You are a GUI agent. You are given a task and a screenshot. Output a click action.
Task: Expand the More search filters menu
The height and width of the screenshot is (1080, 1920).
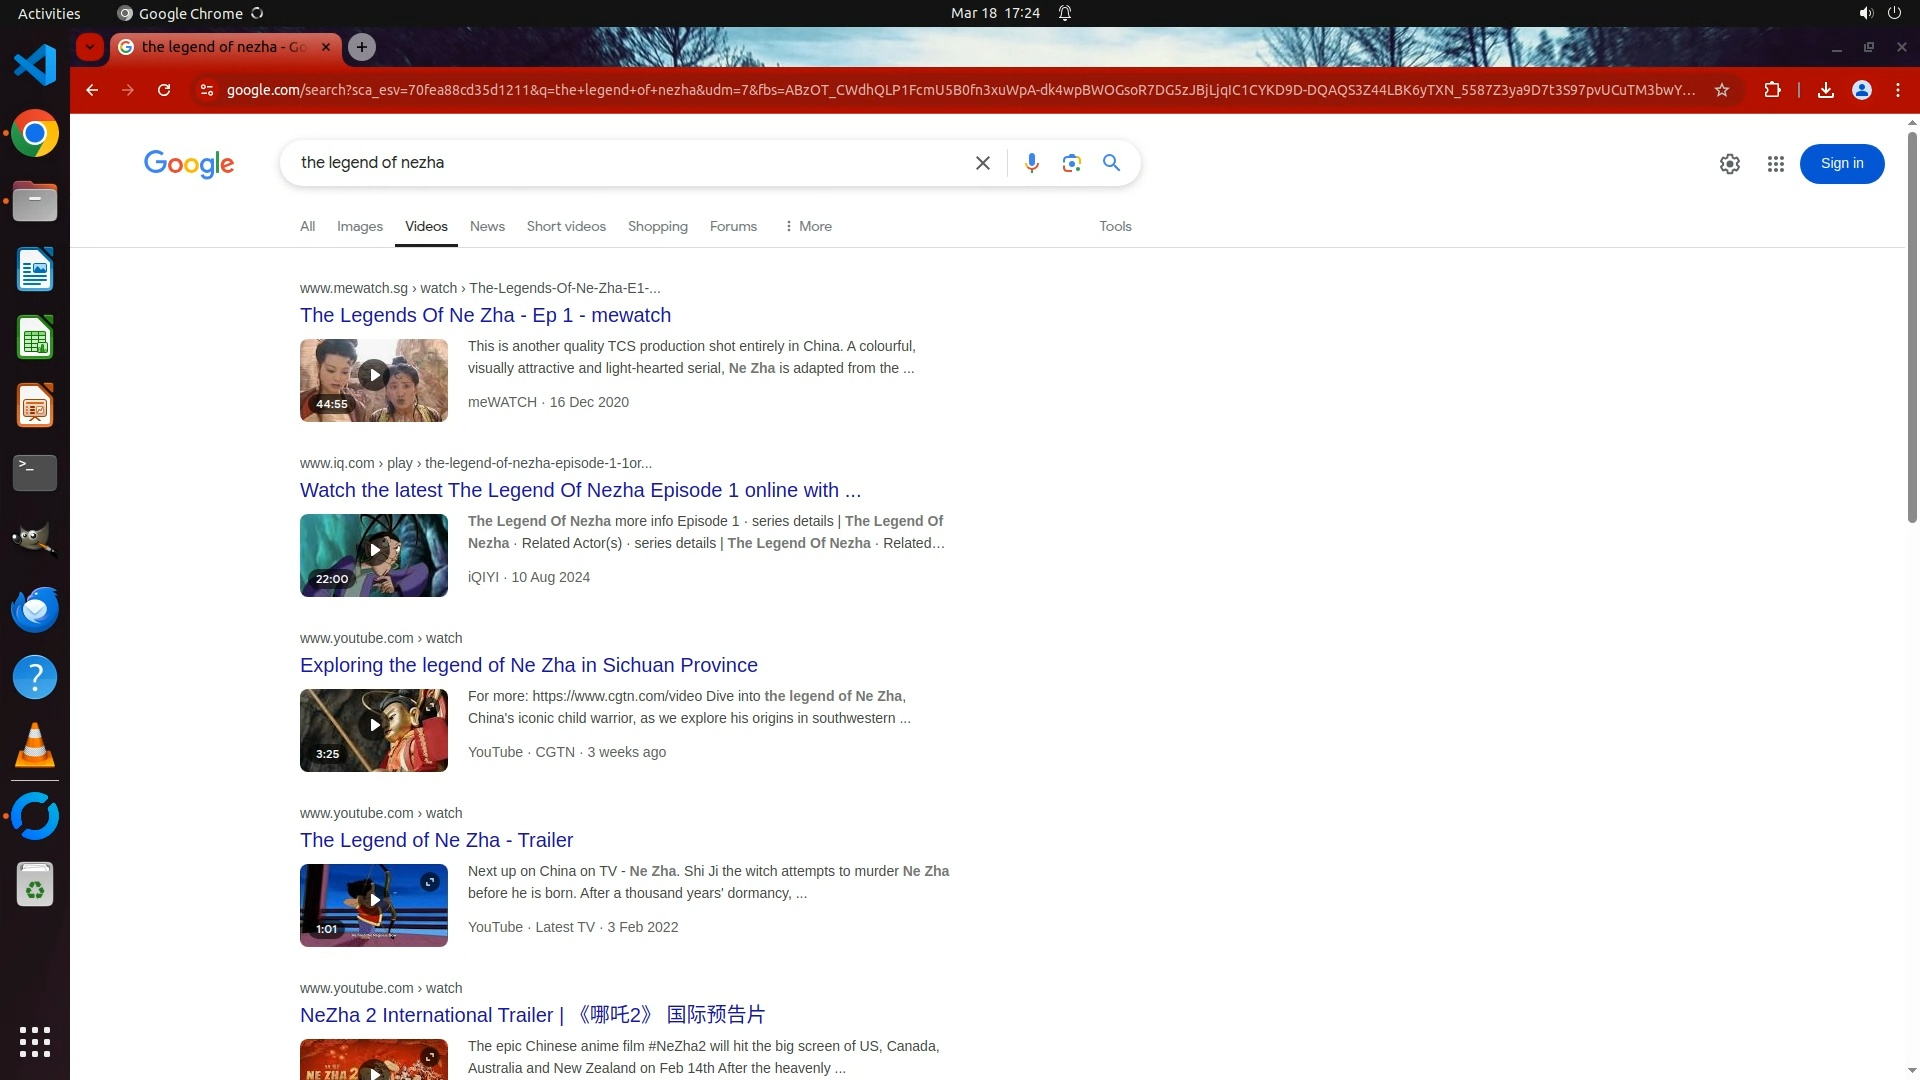[808, 226]
